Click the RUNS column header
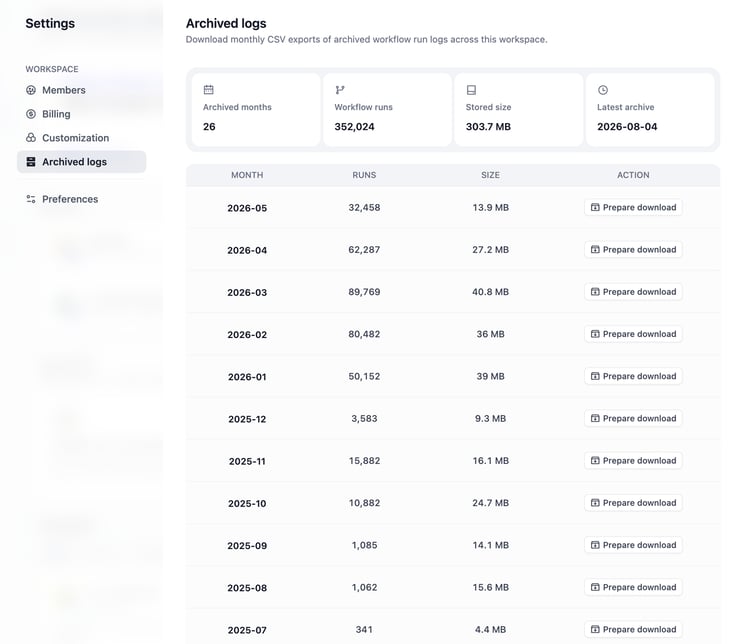The width and height of the screenshot is (736, 644). pos(364,175)
